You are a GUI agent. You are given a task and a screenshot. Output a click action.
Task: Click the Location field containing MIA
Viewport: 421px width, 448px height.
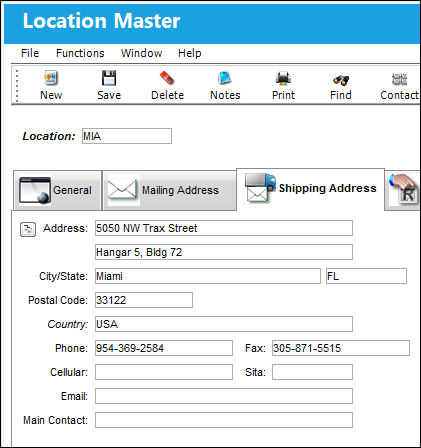point(127,136)
